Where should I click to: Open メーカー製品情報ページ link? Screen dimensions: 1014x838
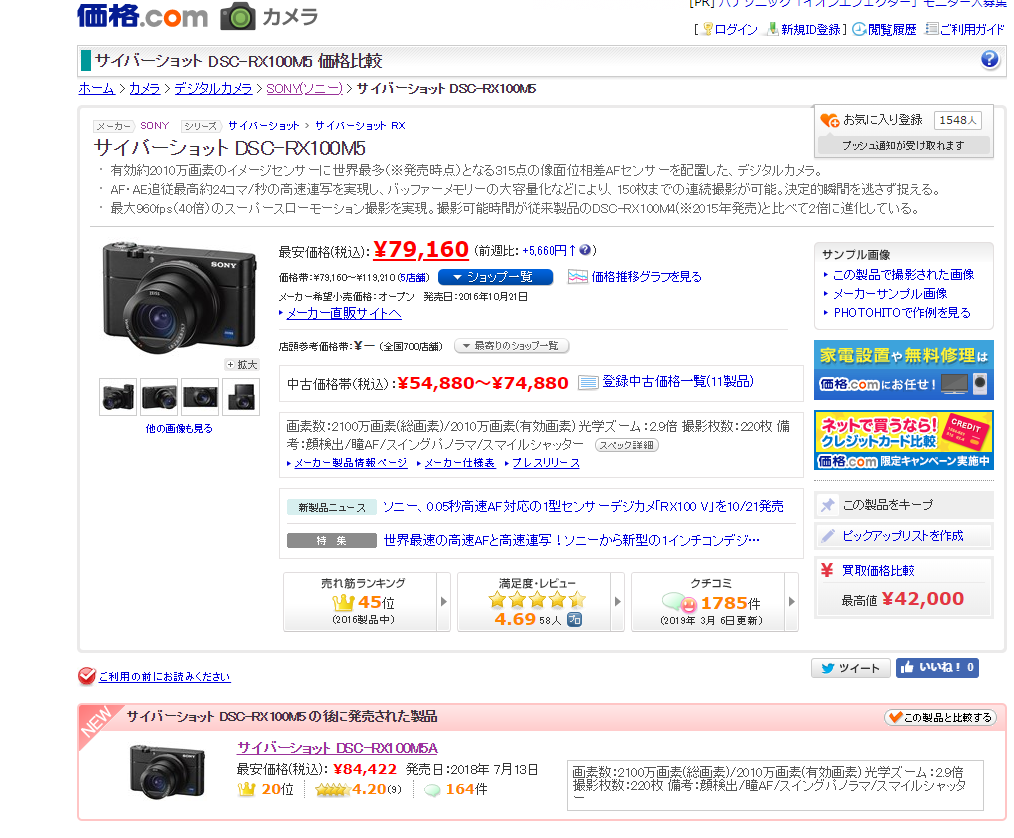click(x=351, y=463)
